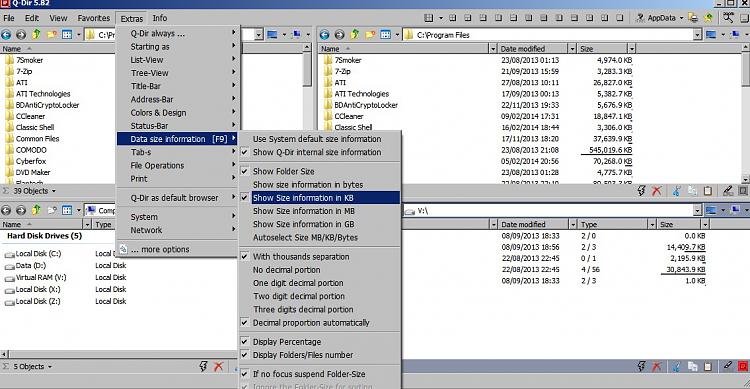Viewport: 750px width, 389px height.
Task: Click view mode icon in Program Files pane
Action: [x=386, y=34]
